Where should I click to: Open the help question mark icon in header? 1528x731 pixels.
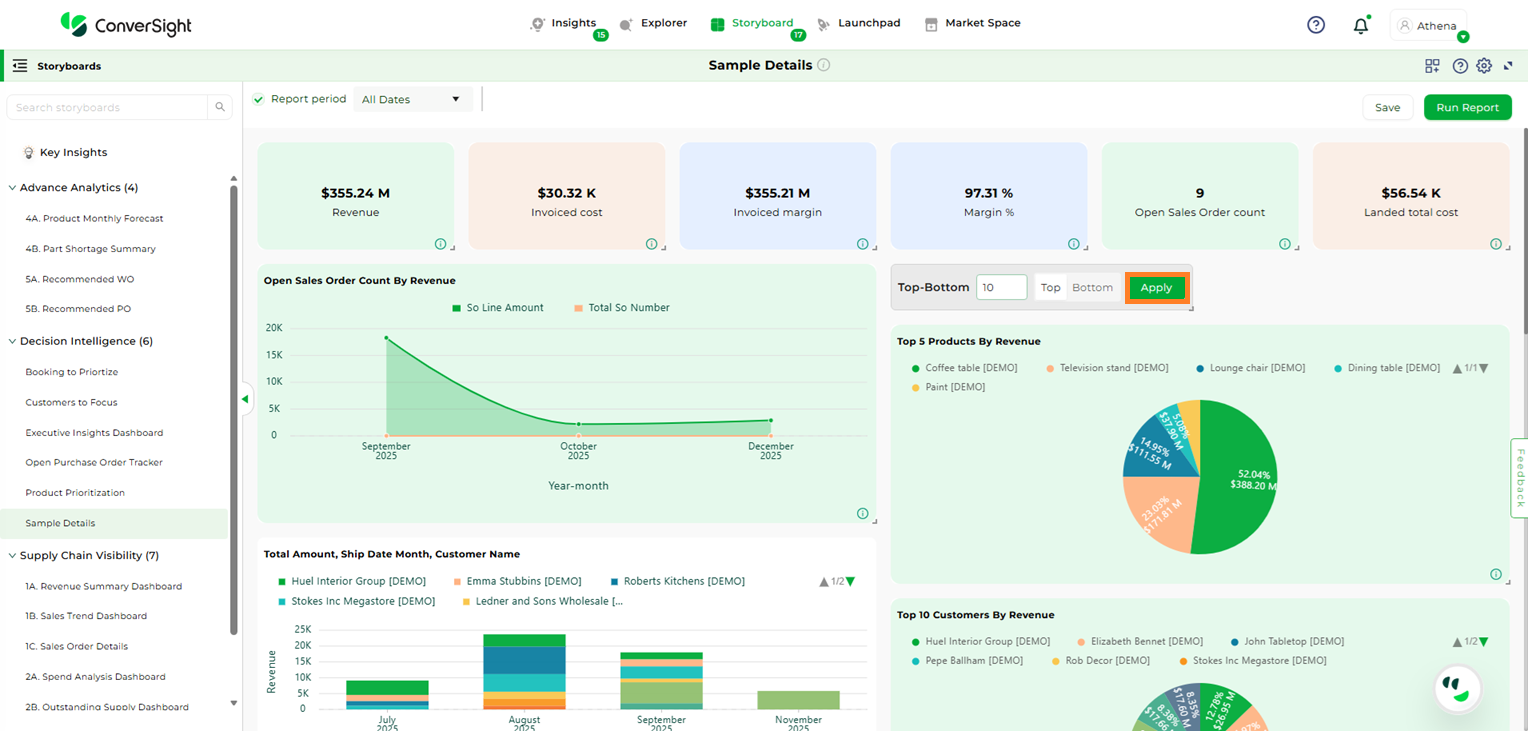pyautogui.click(x=1316, y=25)
